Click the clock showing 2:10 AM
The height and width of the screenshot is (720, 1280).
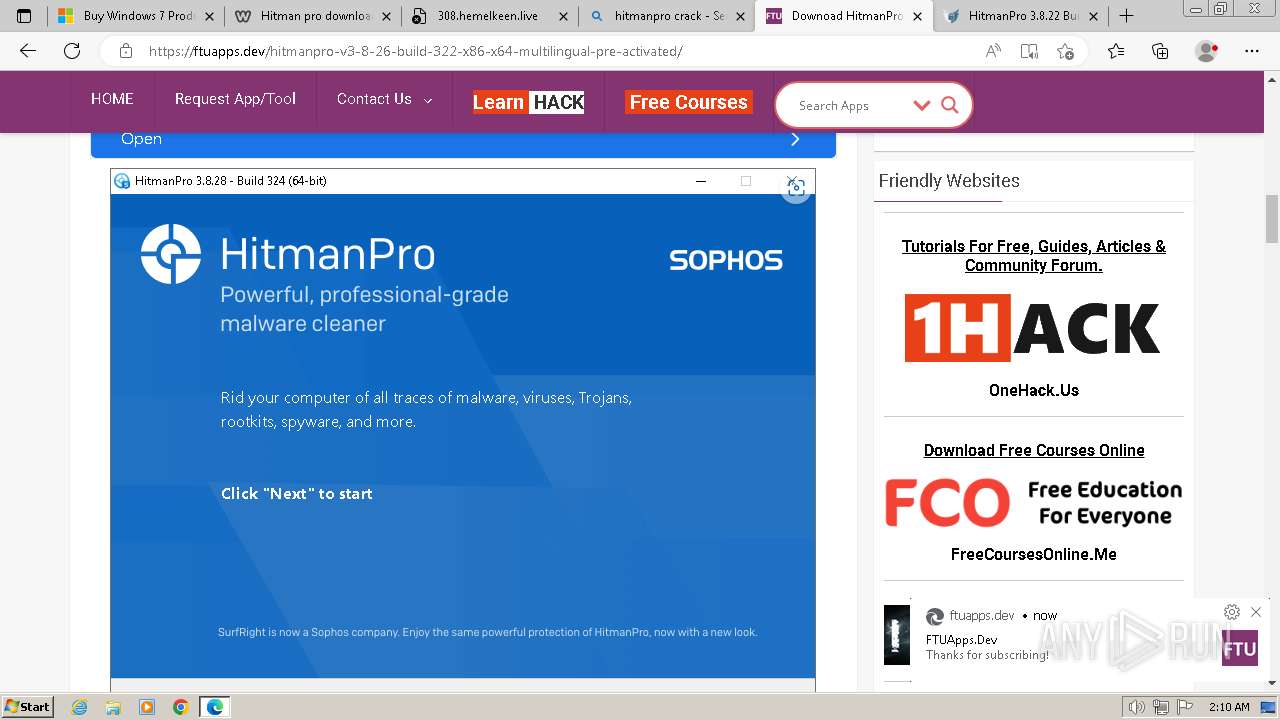[1229, 707]
